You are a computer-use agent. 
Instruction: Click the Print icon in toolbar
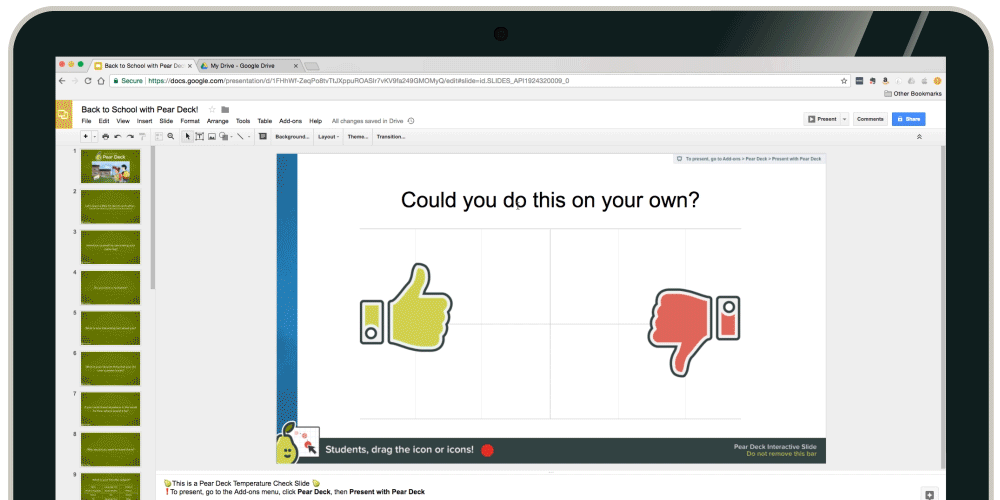[x=105, y=136]
